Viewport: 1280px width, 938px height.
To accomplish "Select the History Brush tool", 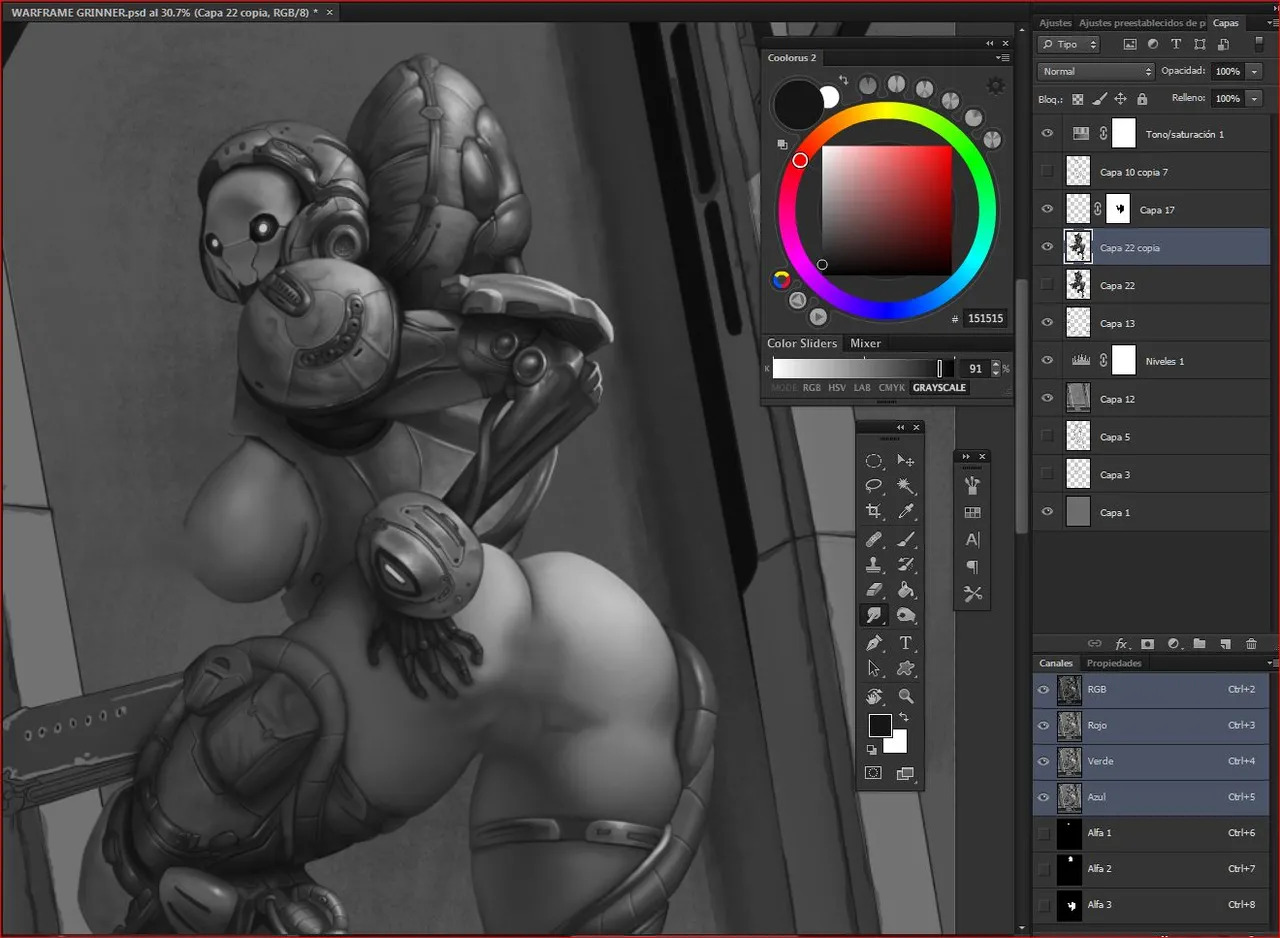I will pos(906,565).
